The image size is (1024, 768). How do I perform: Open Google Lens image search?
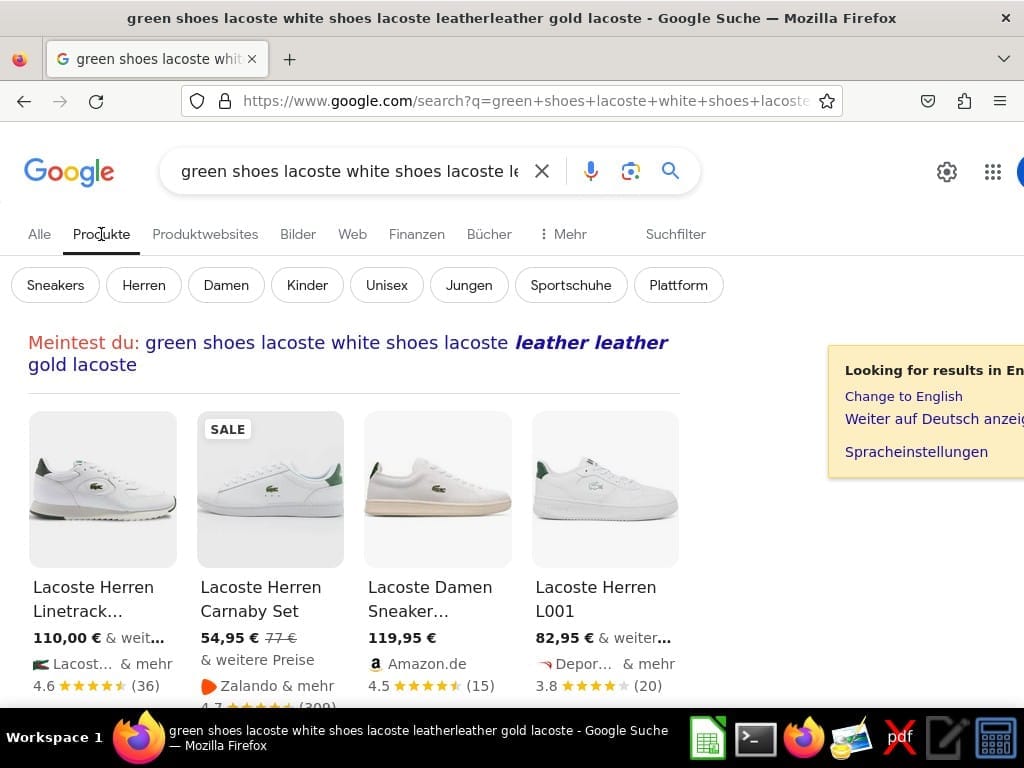point(630,171)
